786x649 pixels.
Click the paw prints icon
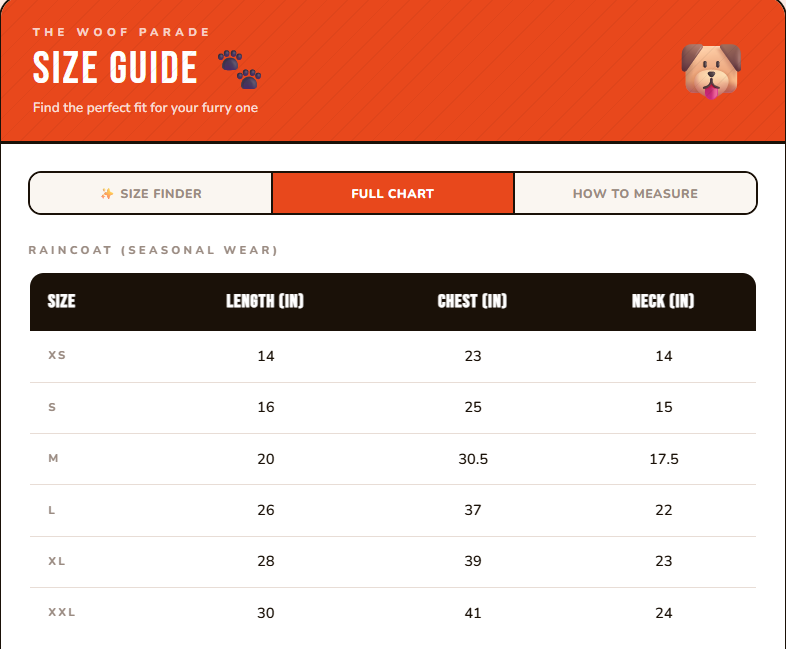pos(240,69)
